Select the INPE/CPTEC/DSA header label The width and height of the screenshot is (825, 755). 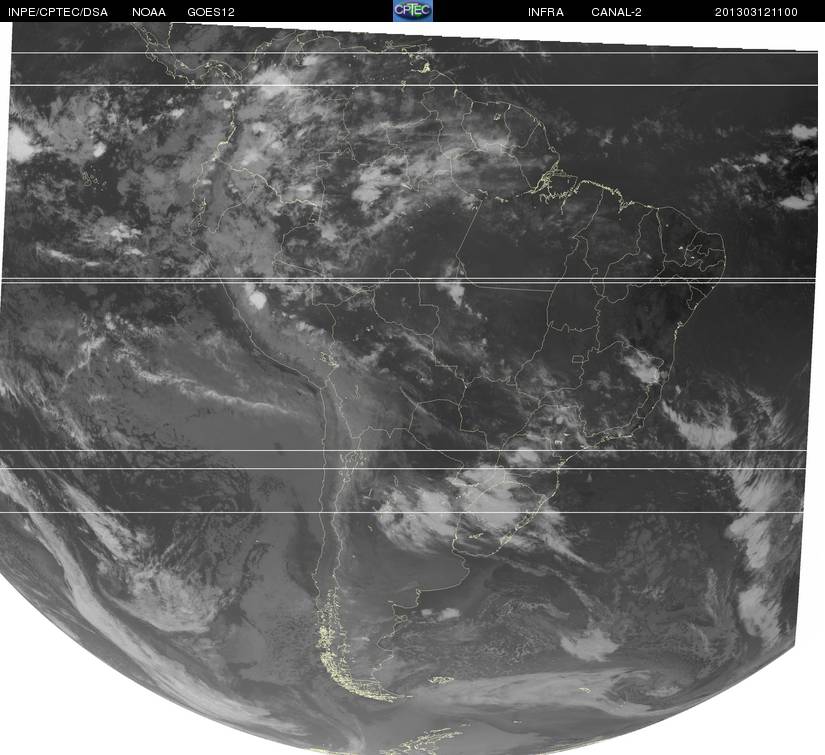58,12
